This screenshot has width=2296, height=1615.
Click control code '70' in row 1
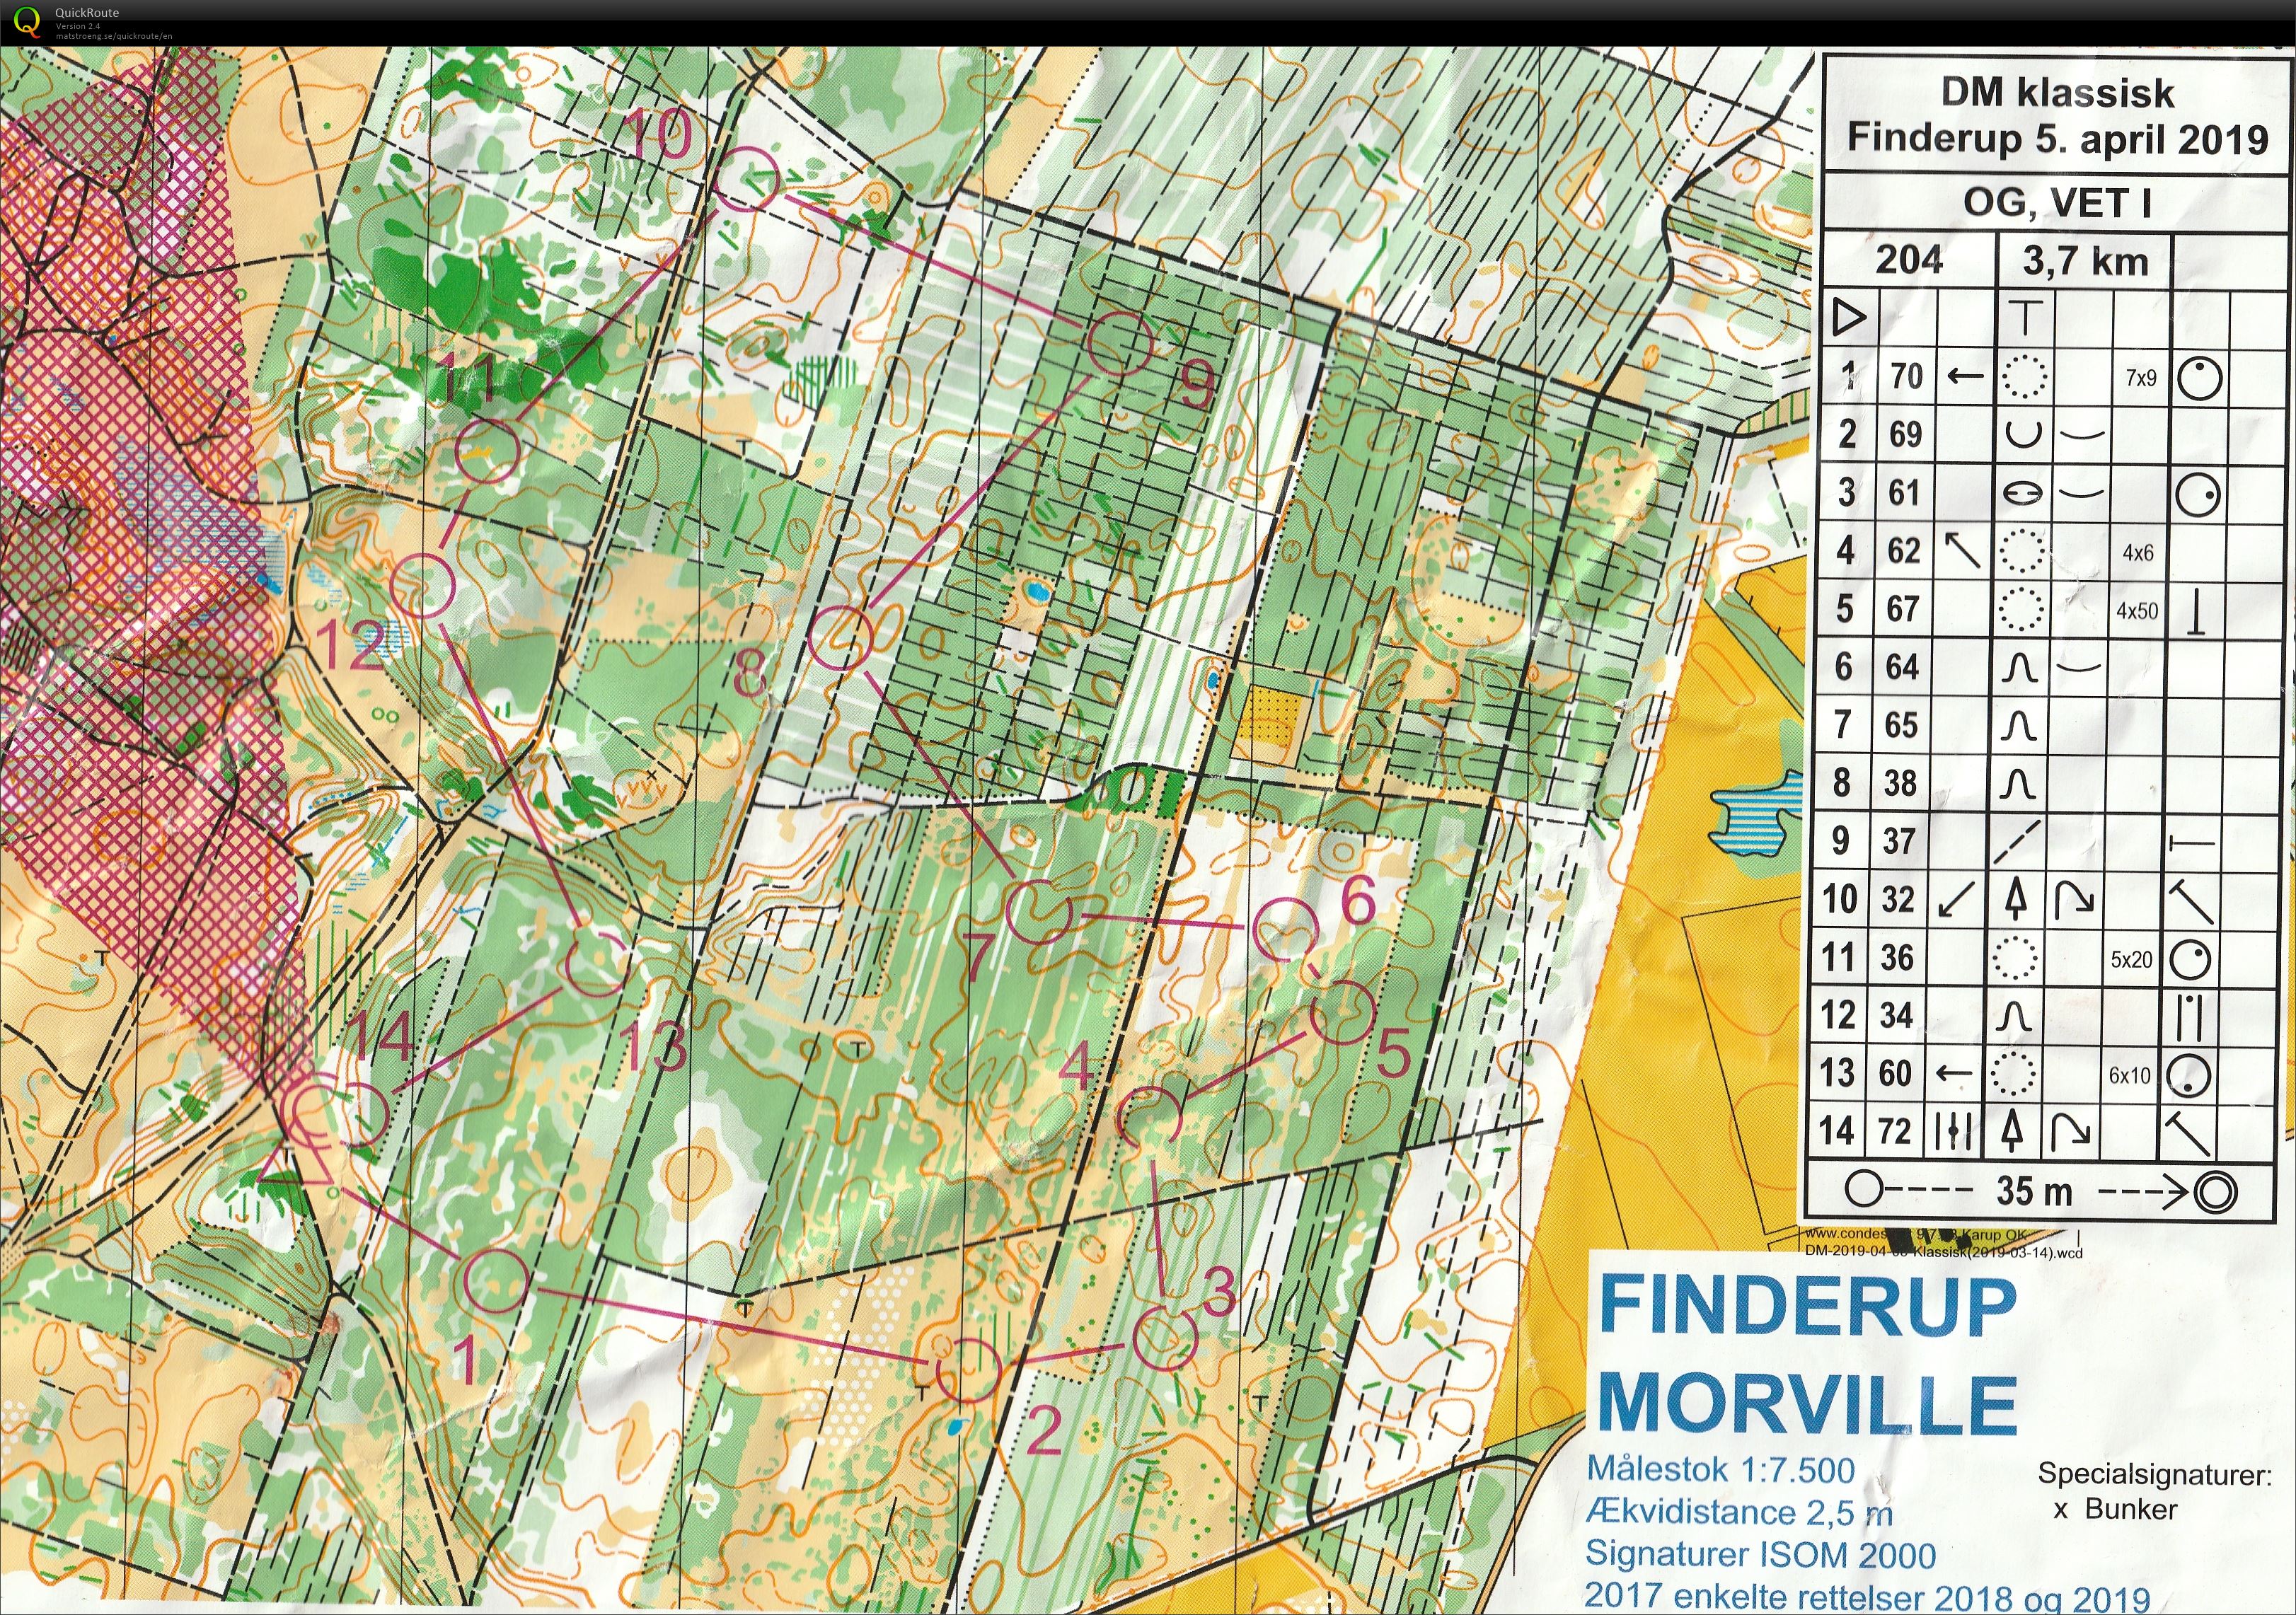pos(1906,376)
